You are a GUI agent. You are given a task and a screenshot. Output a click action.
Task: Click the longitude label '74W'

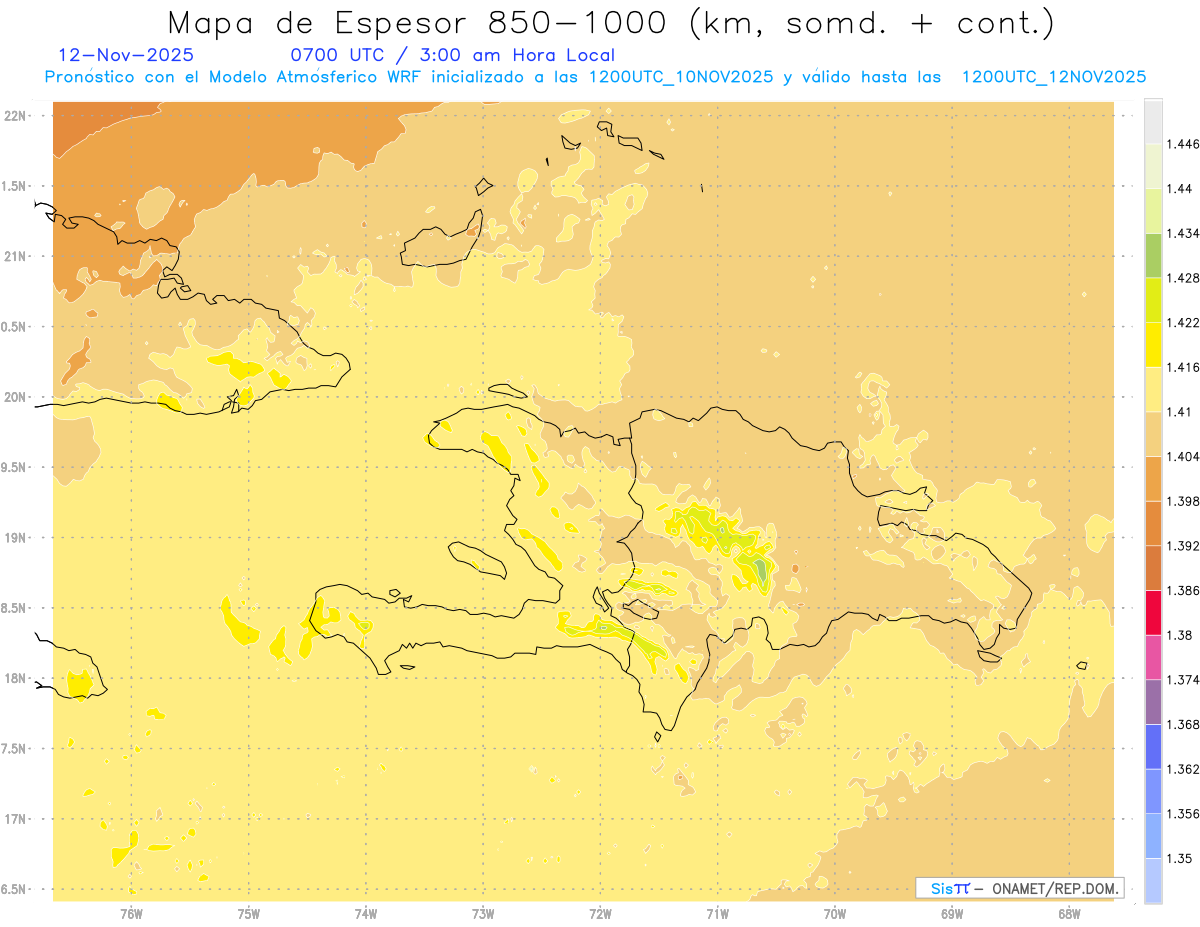pyautogui.click(x=366, y=913)
